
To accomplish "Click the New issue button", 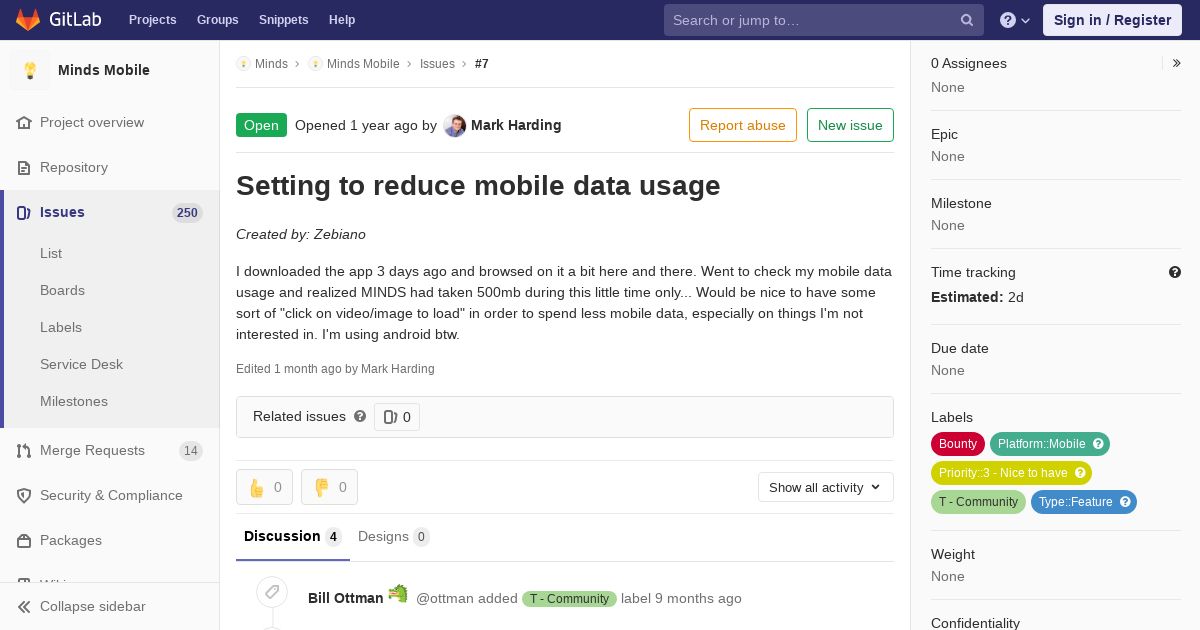I will tap(850, 125).
